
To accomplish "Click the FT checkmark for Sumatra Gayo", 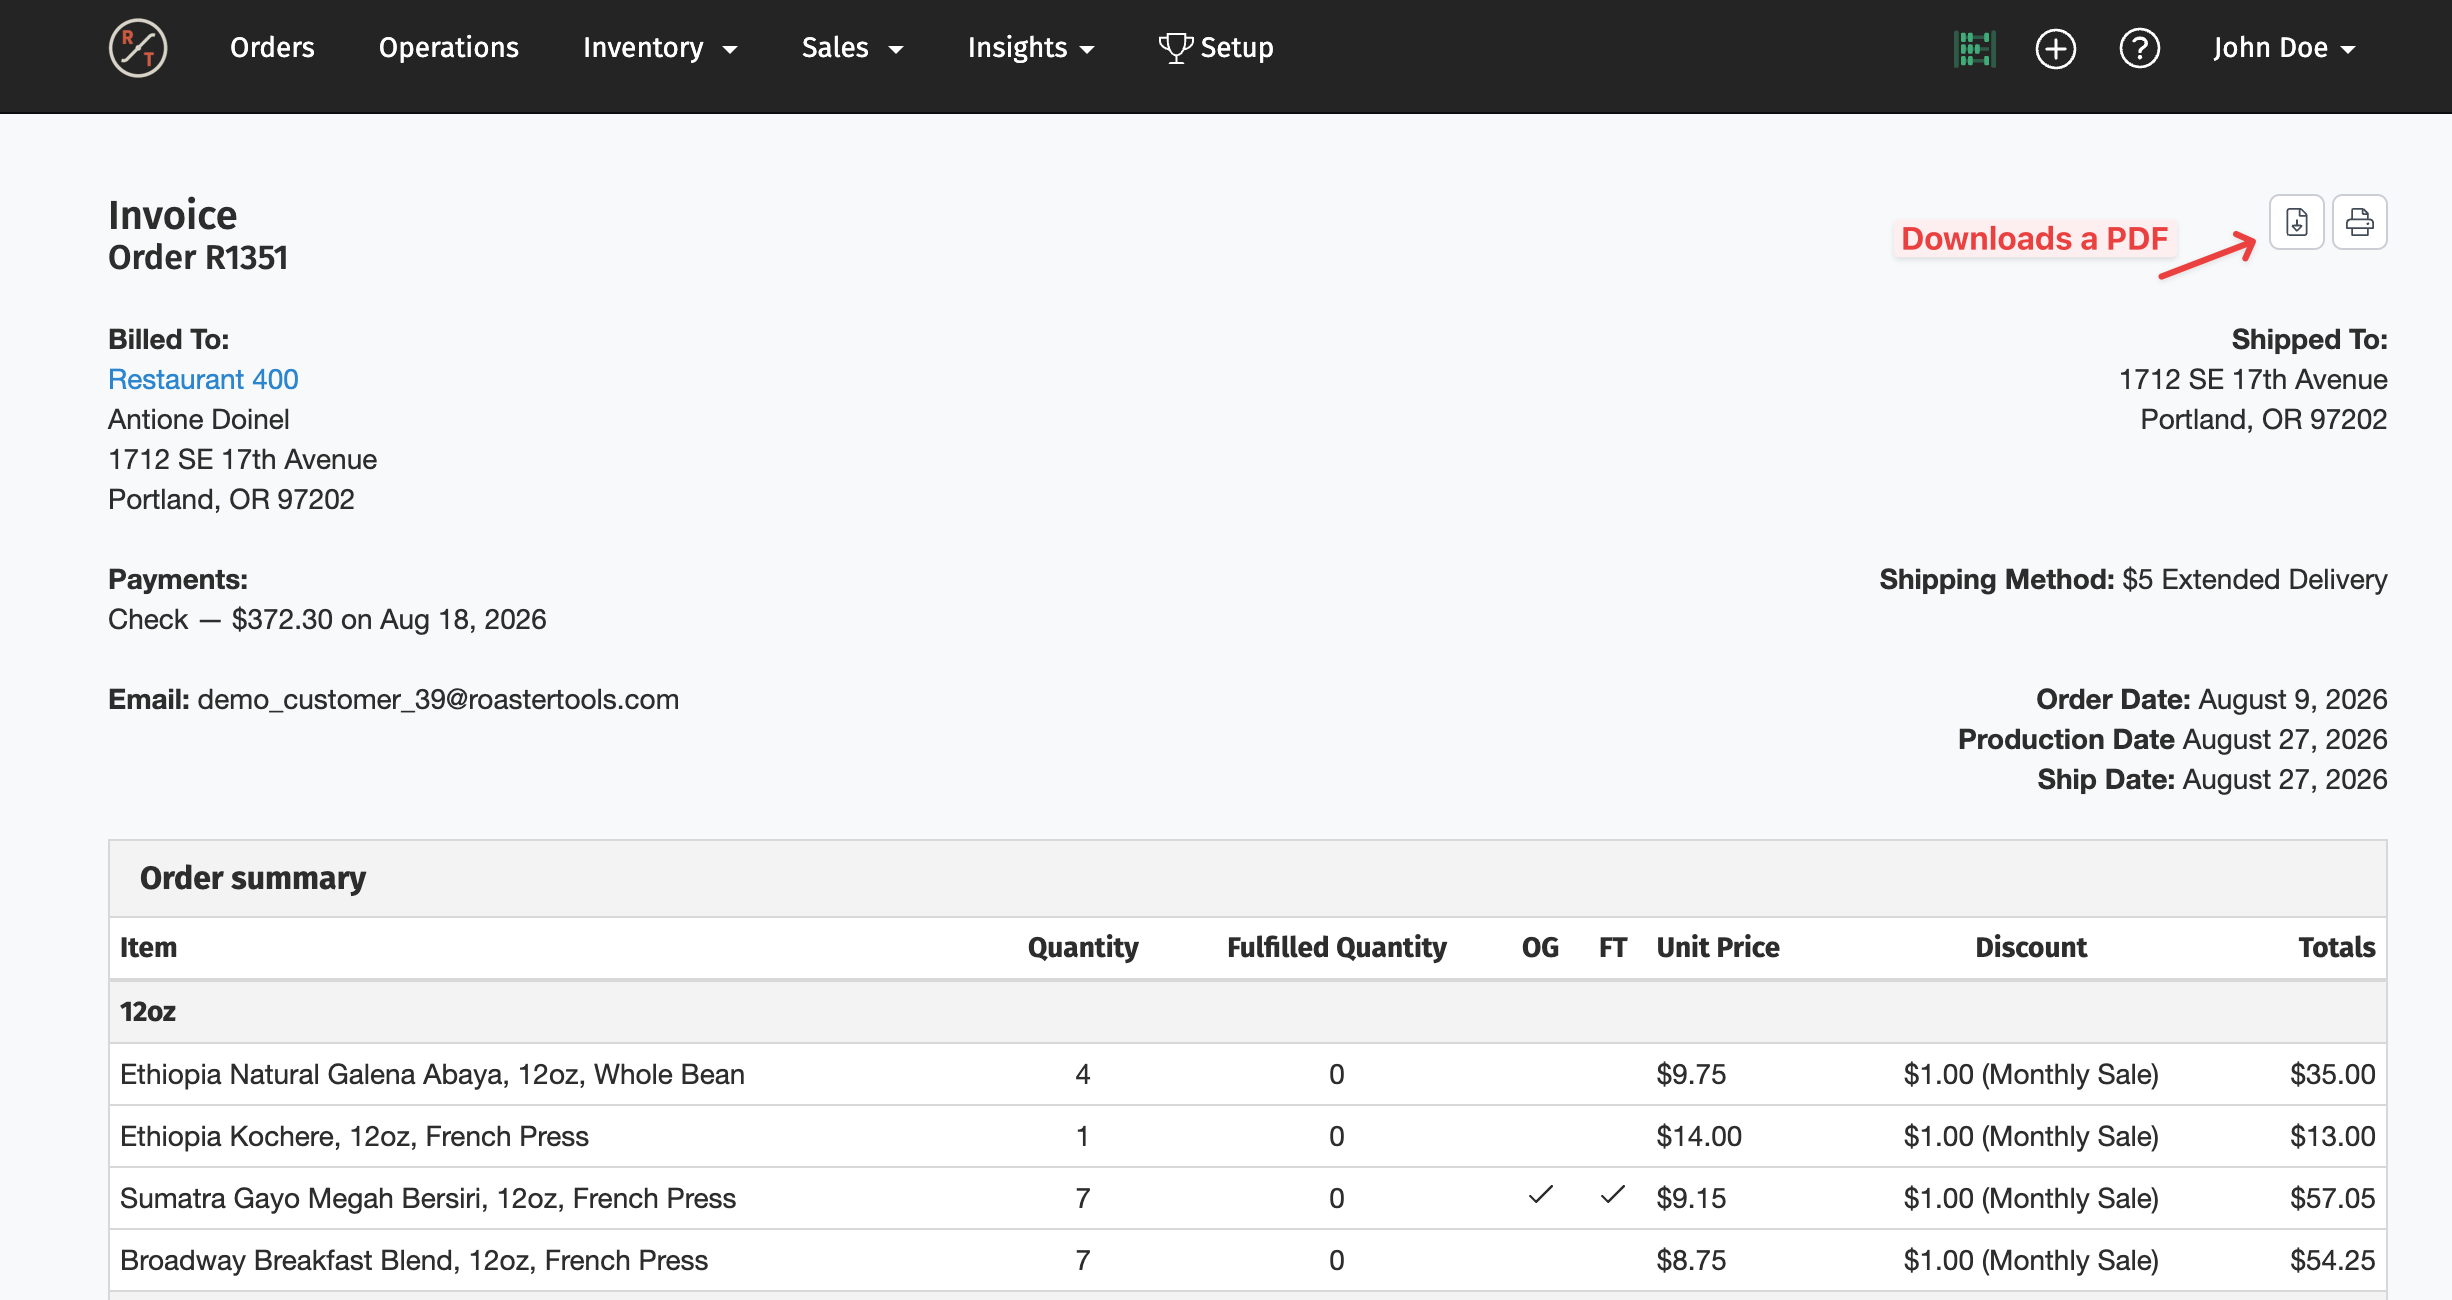I will click(1612, 1195).
